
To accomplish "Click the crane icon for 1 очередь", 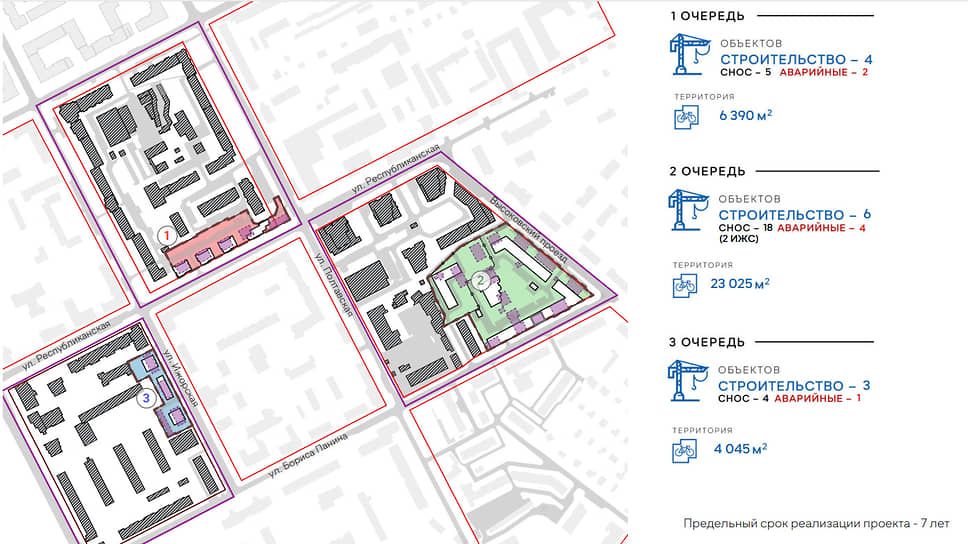I will coord(688,58).
